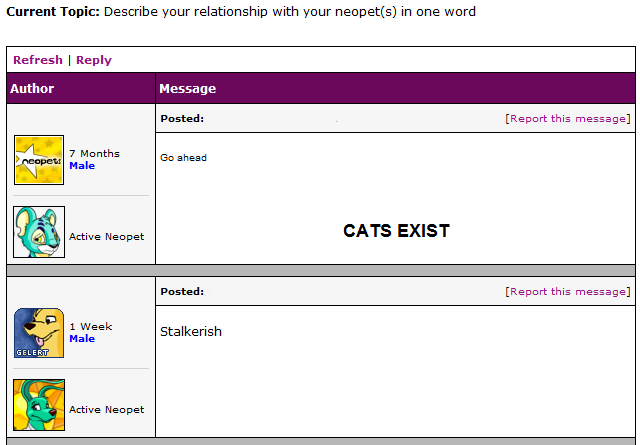The width and height of the screenshot is (640, 445).
Task: Click the green Blumaroo active neopet image
Action: pos(39,404)
